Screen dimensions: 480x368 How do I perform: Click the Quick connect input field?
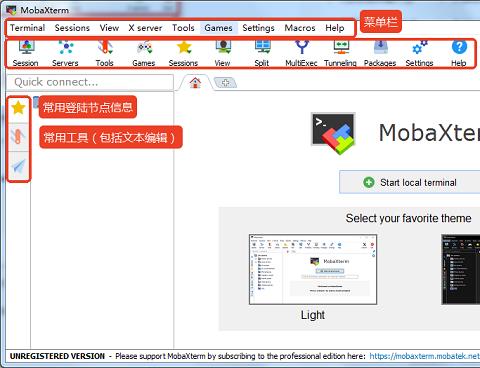point(90,82)
